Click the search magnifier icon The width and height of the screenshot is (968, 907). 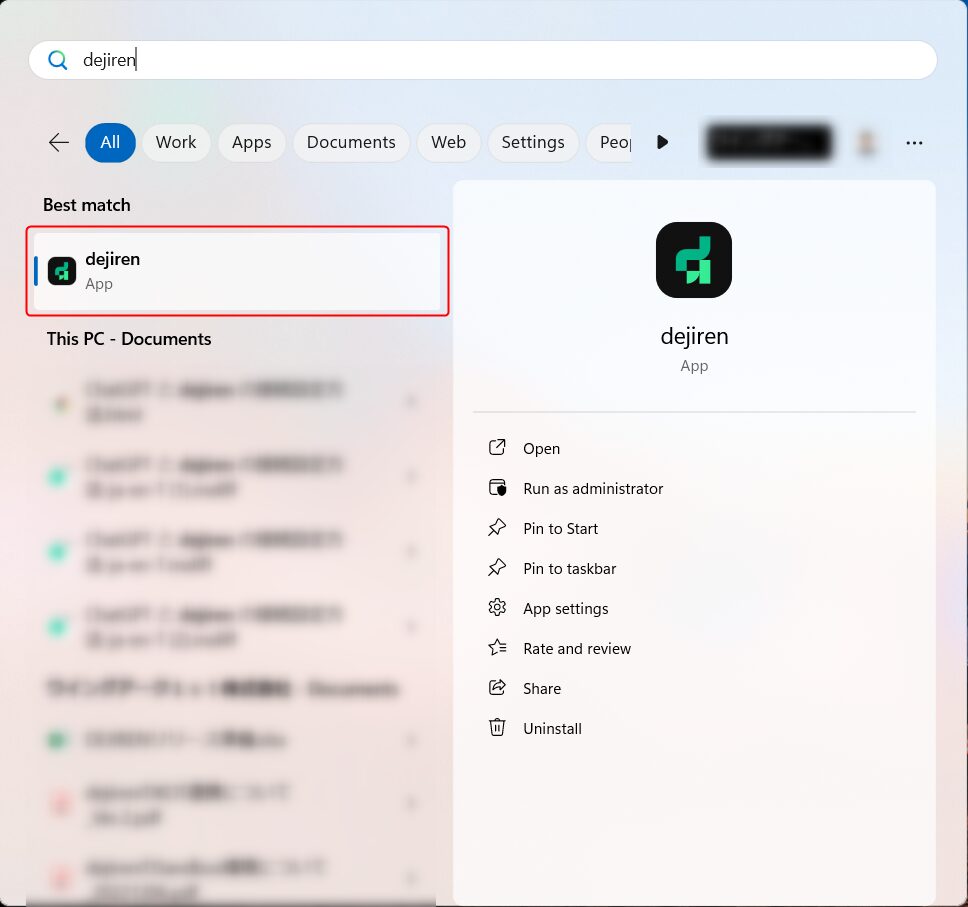(x=57, y=60)
